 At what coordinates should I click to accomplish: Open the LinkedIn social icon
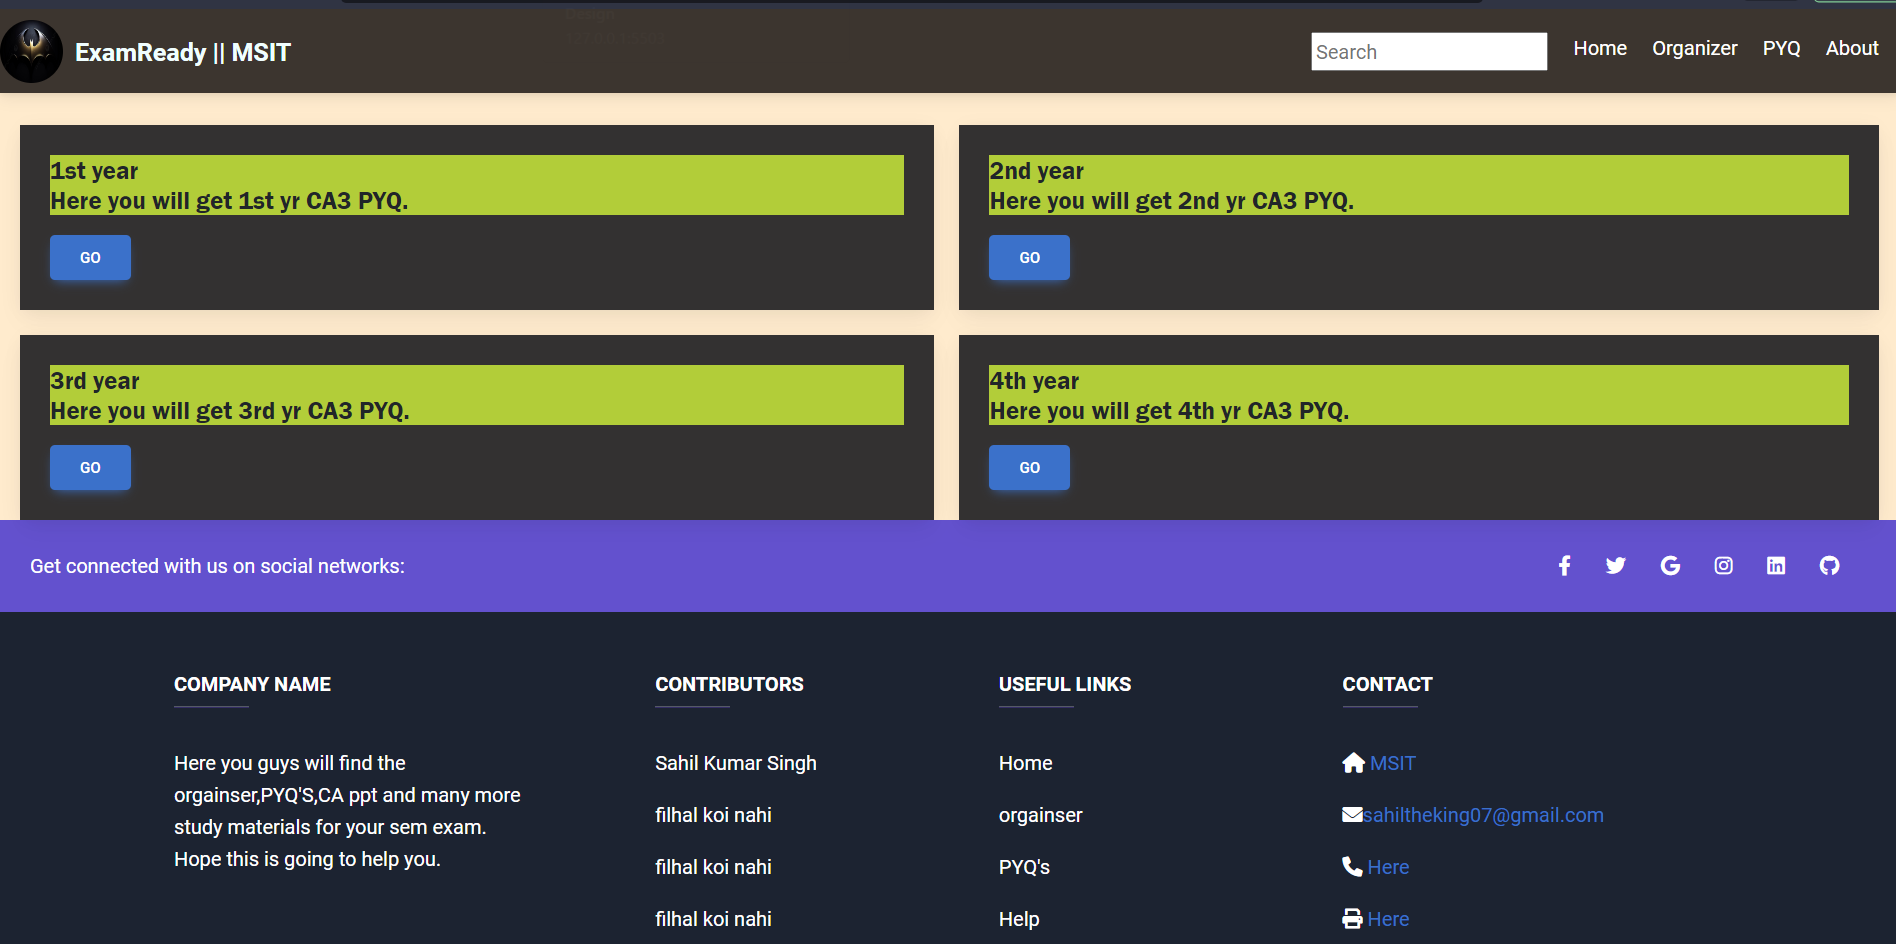[x=1776, y=566]
